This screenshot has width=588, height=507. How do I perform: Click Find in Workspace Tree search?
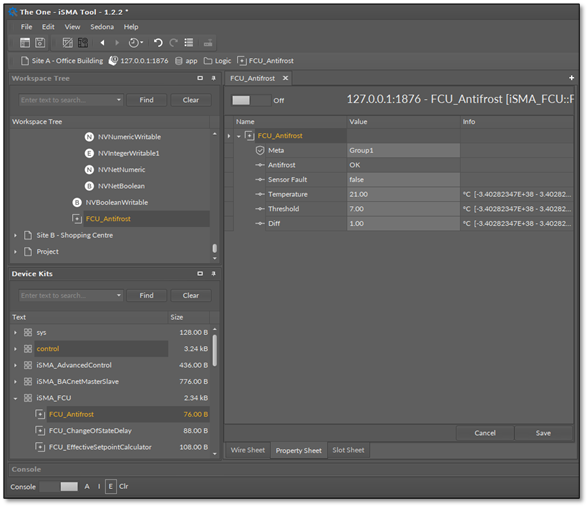(x=147, y=100)
